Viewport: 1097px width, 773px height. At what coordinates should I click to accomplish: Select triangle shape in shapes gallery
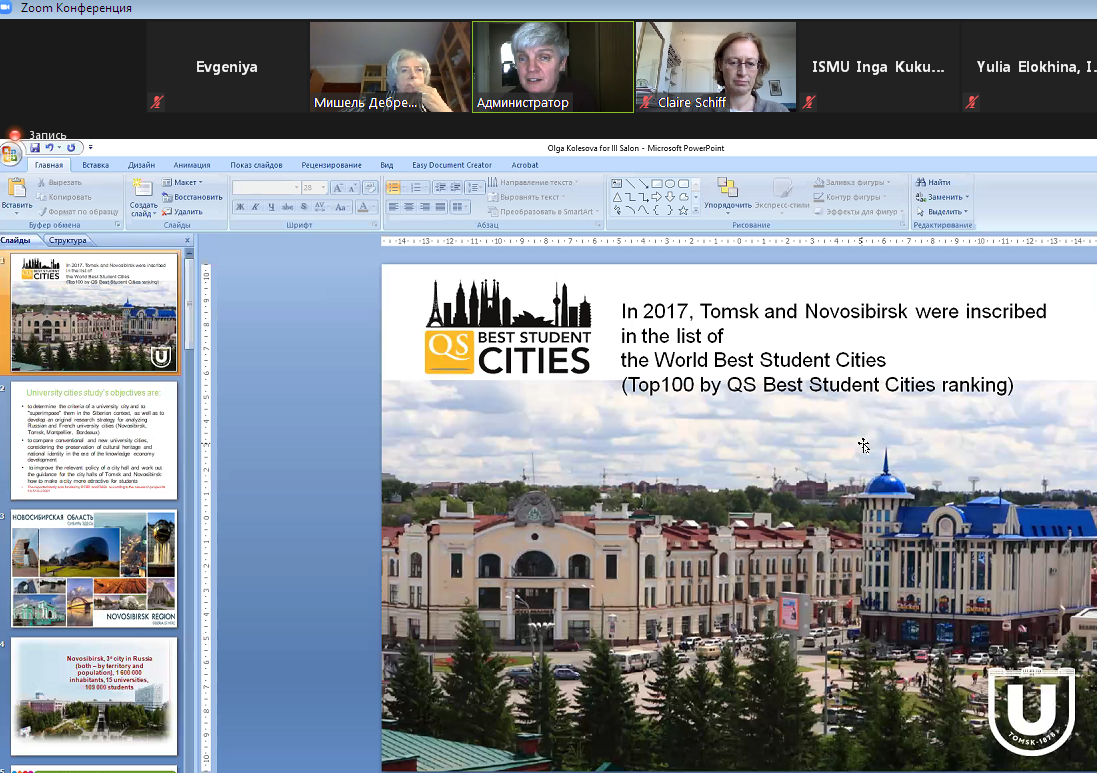[617, 197]
